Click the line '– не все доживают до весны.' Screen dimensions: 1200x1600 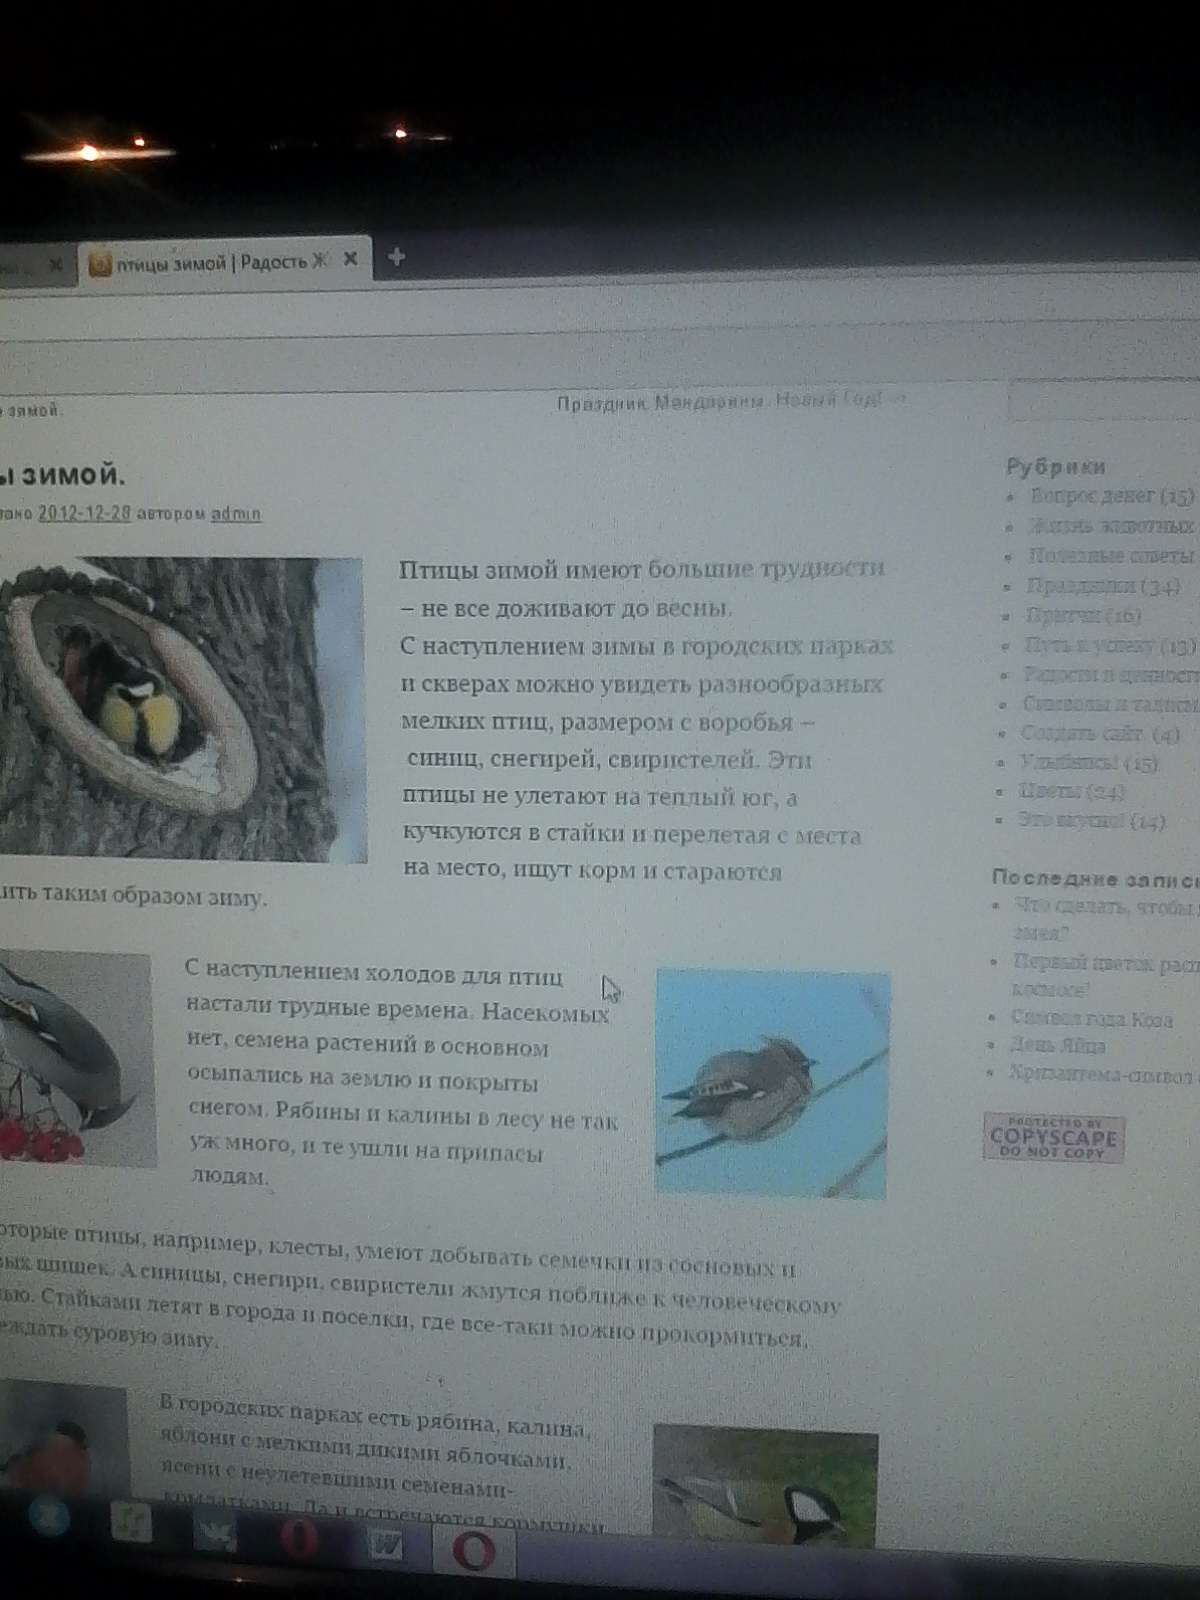pos(567,608)
